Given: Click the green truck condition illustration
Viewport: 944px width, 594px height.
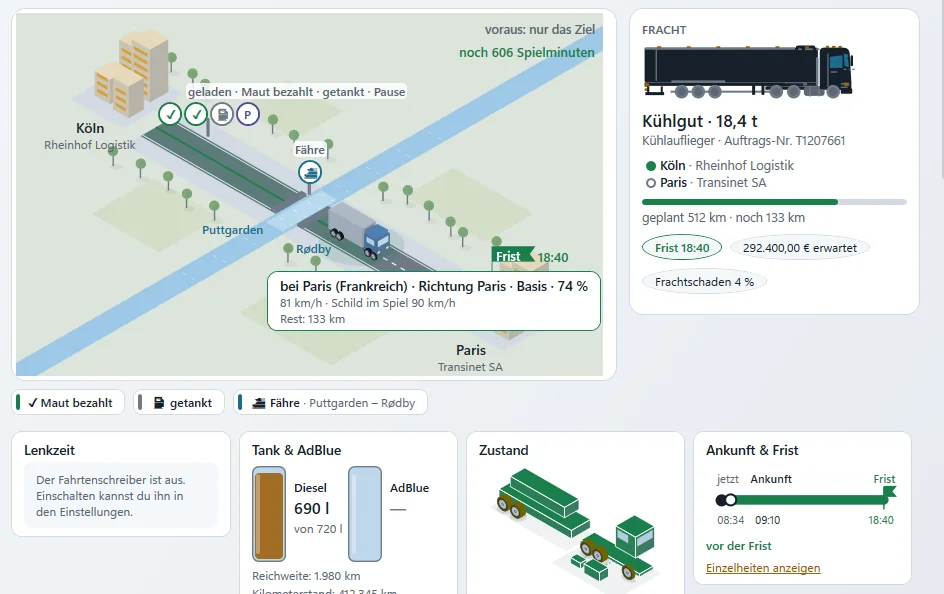Looking at the screenshot, I should pyautogui.click(x=577, y=524).
